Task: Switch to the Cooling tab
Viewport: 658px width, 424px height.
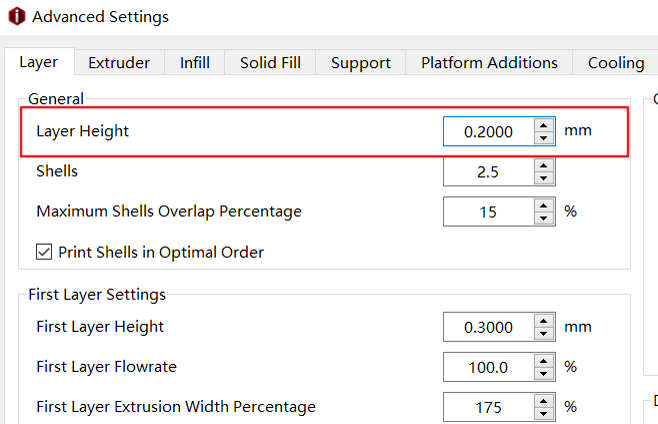Action: coord(616,63)
